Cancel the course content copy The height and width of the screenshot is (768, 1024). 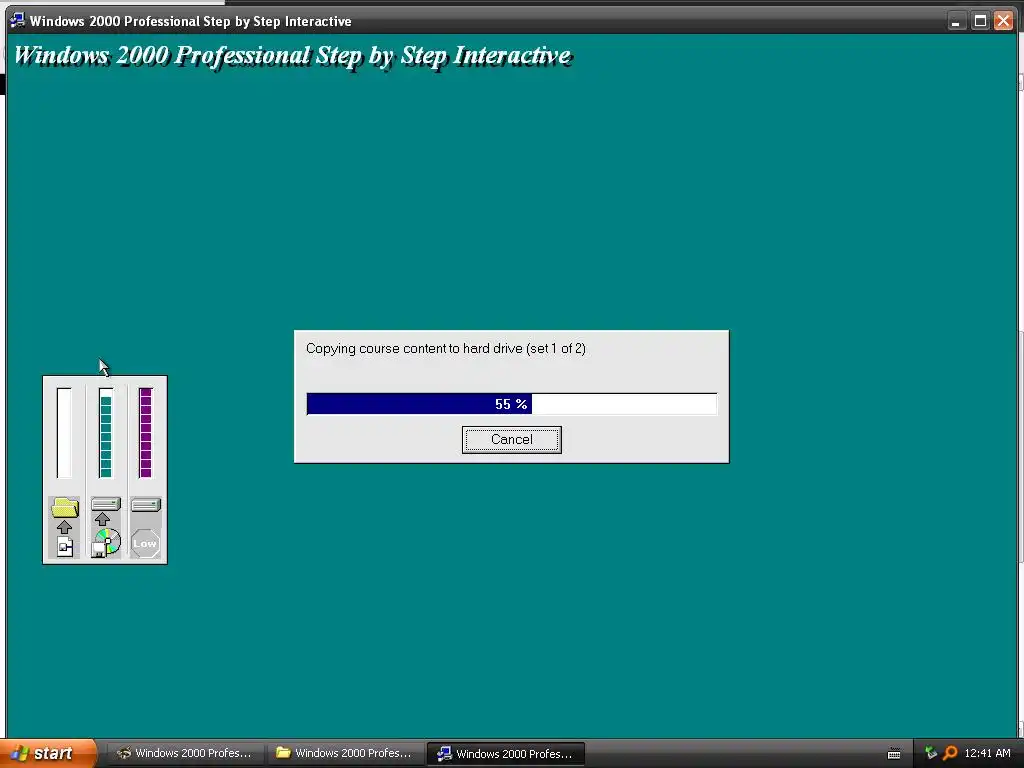(511, 440)
